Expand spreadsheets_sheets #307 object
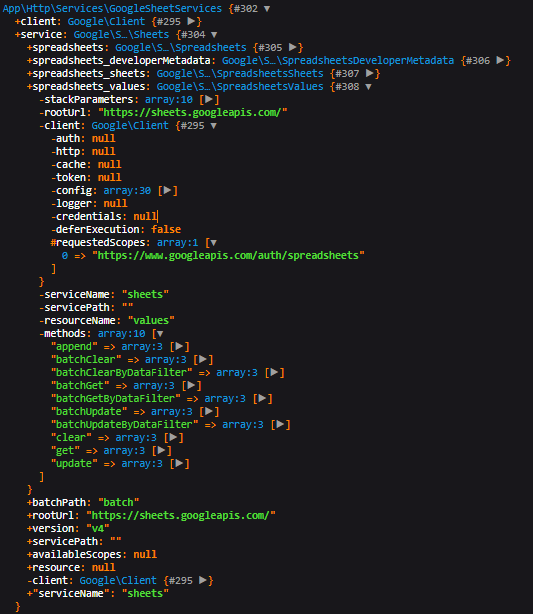This screenshot has width=533, height=614. 369,73
